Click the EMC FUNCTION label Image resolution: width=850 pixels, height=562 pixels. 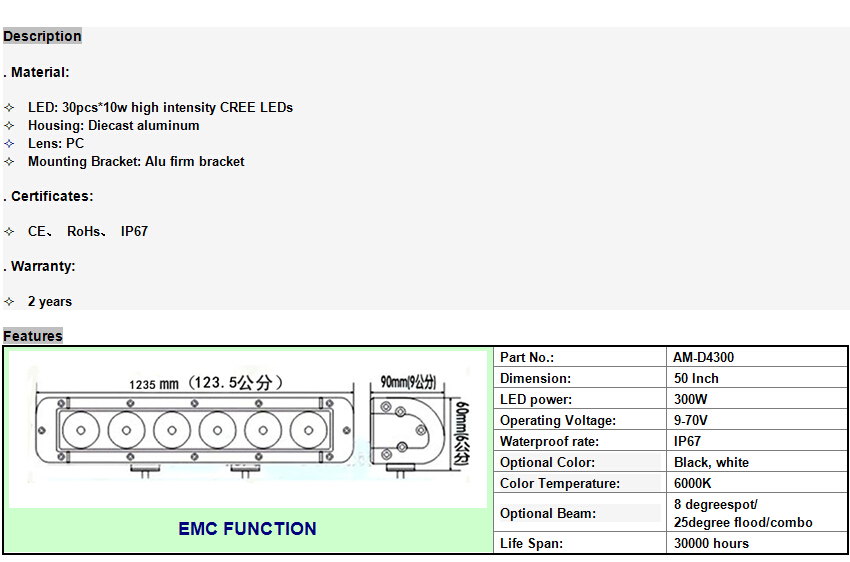click(x=247, y=529)
